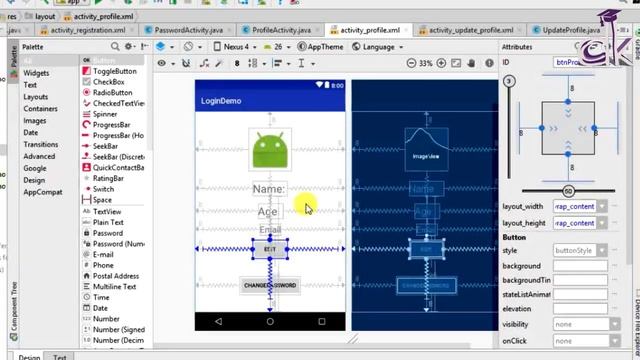Open the Component Tree side panel

tap(14, 311)
